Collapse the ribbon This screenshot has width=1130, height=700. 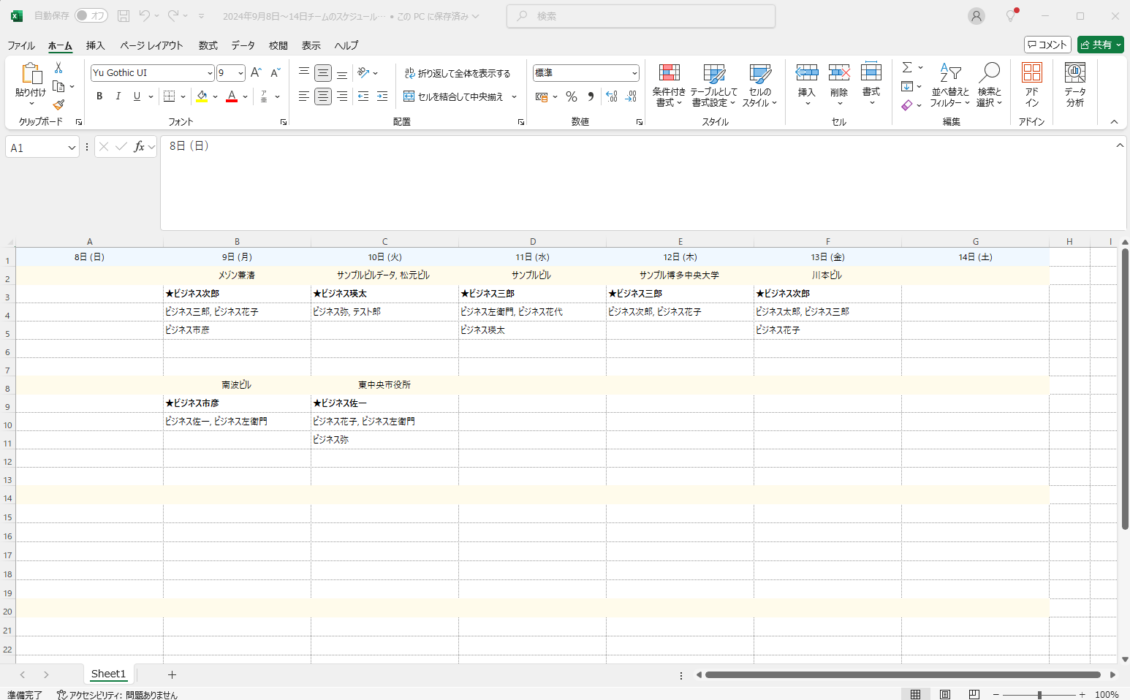pos(1114,122)
